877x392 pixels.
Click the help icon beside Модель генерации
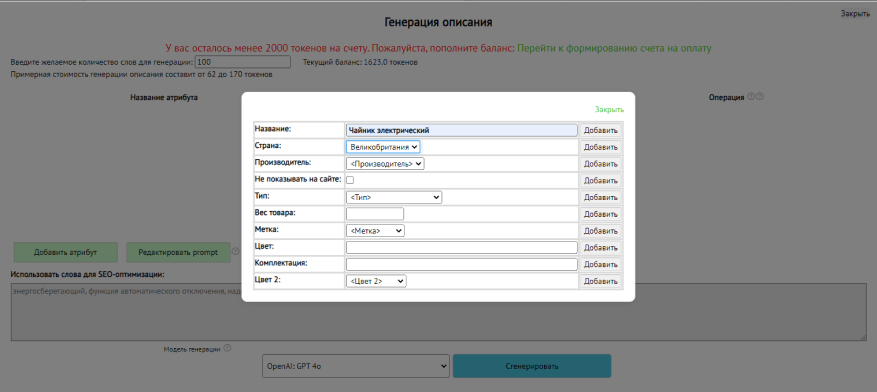point(227,348)
